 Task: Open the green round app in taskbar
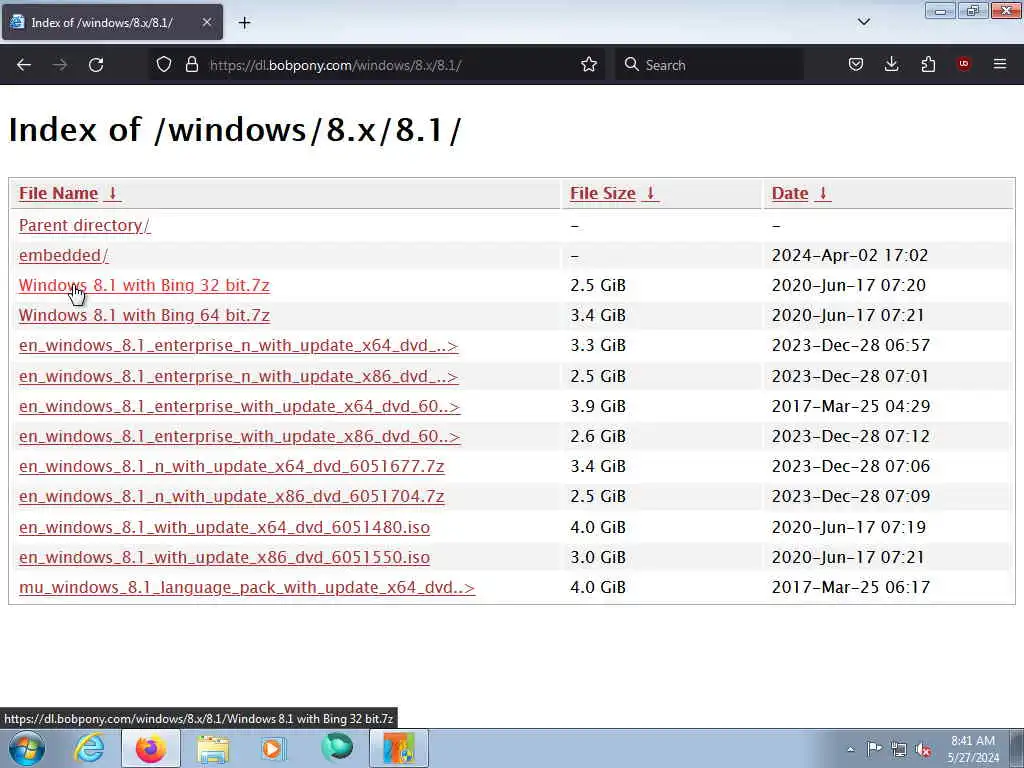click(x=337, y=748)
